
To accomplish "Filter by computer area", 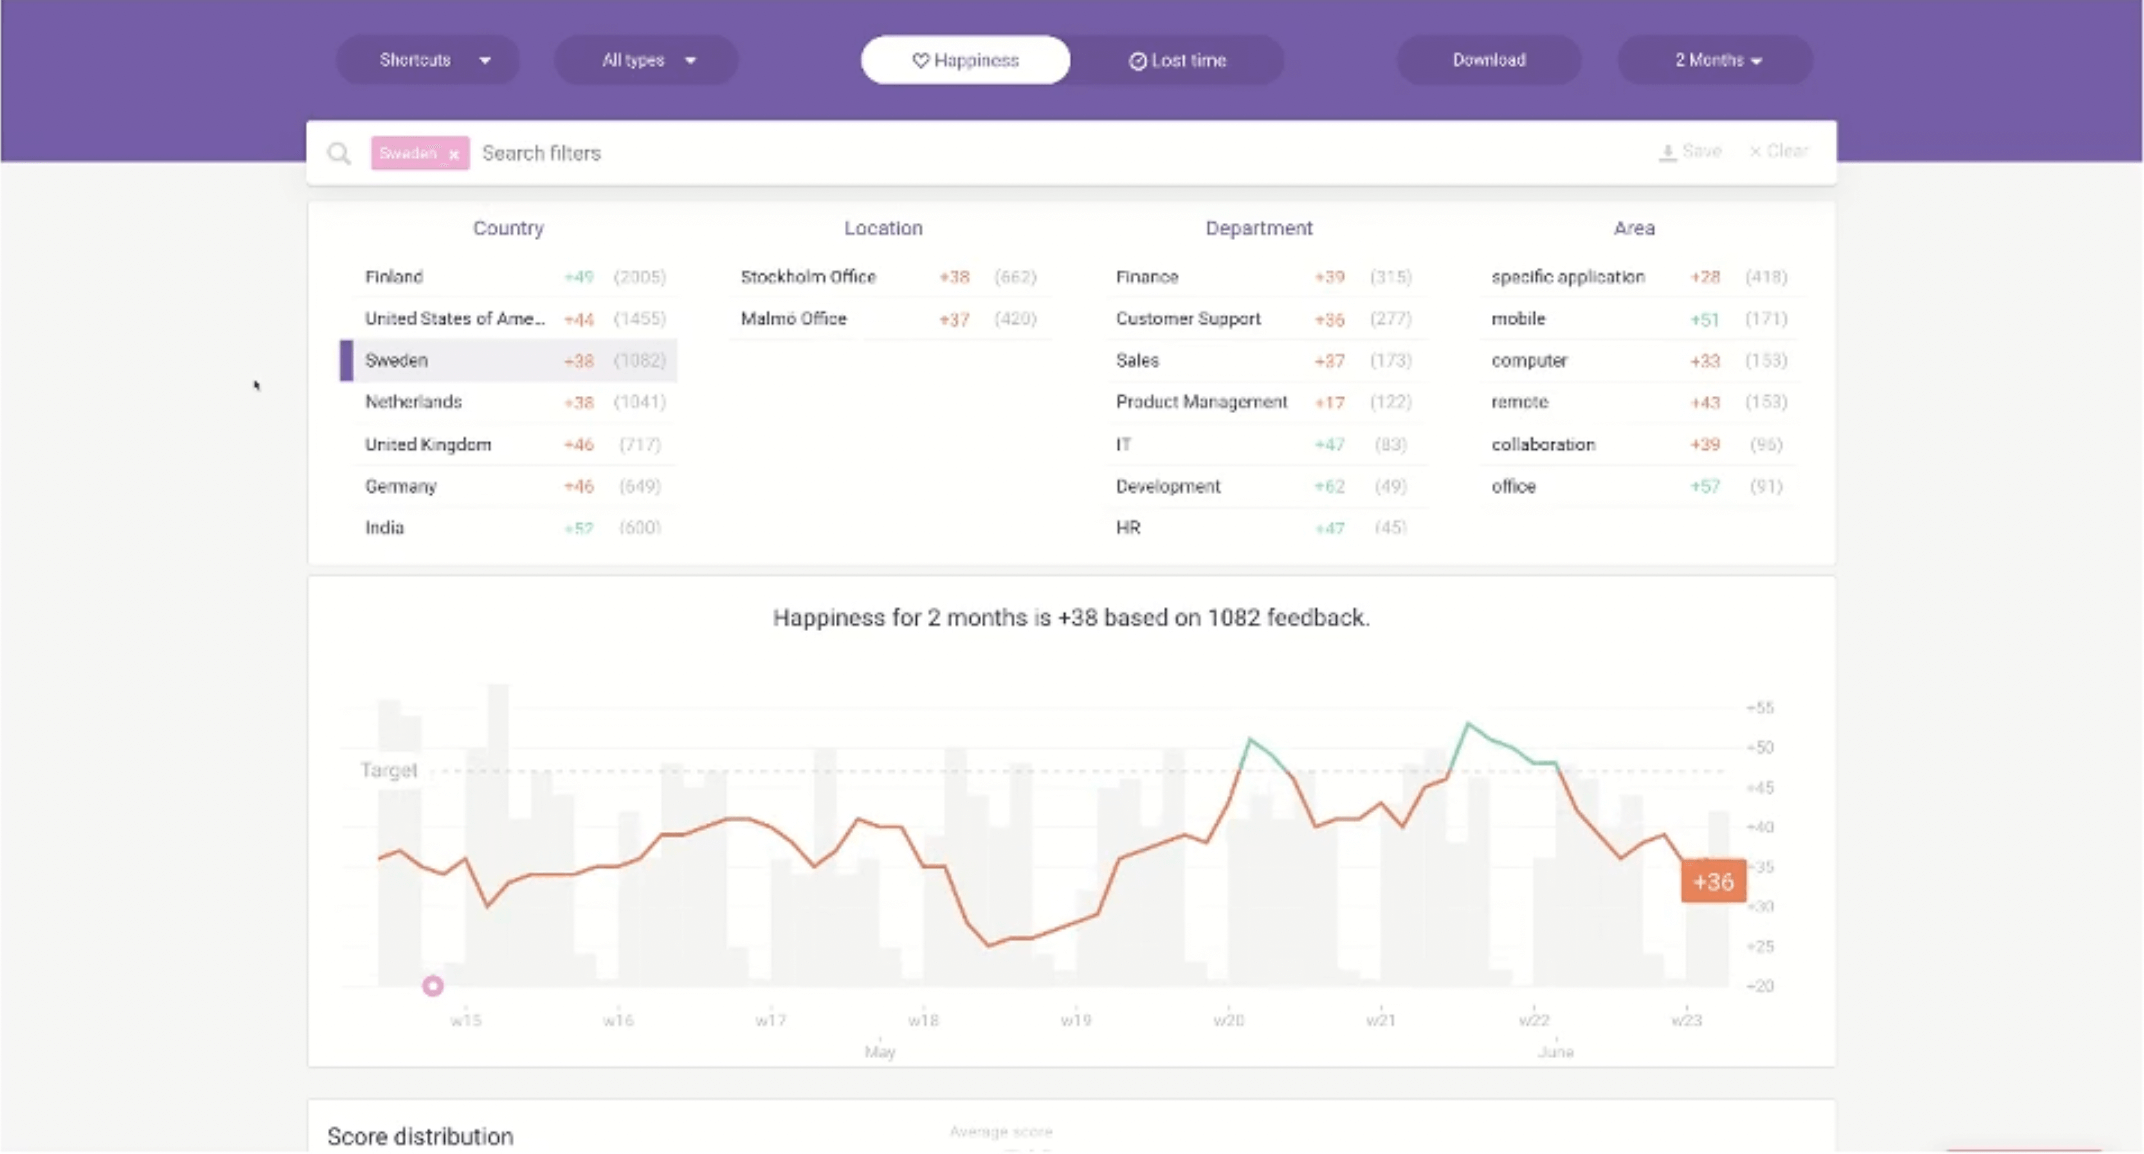I will coord(1639,361).
